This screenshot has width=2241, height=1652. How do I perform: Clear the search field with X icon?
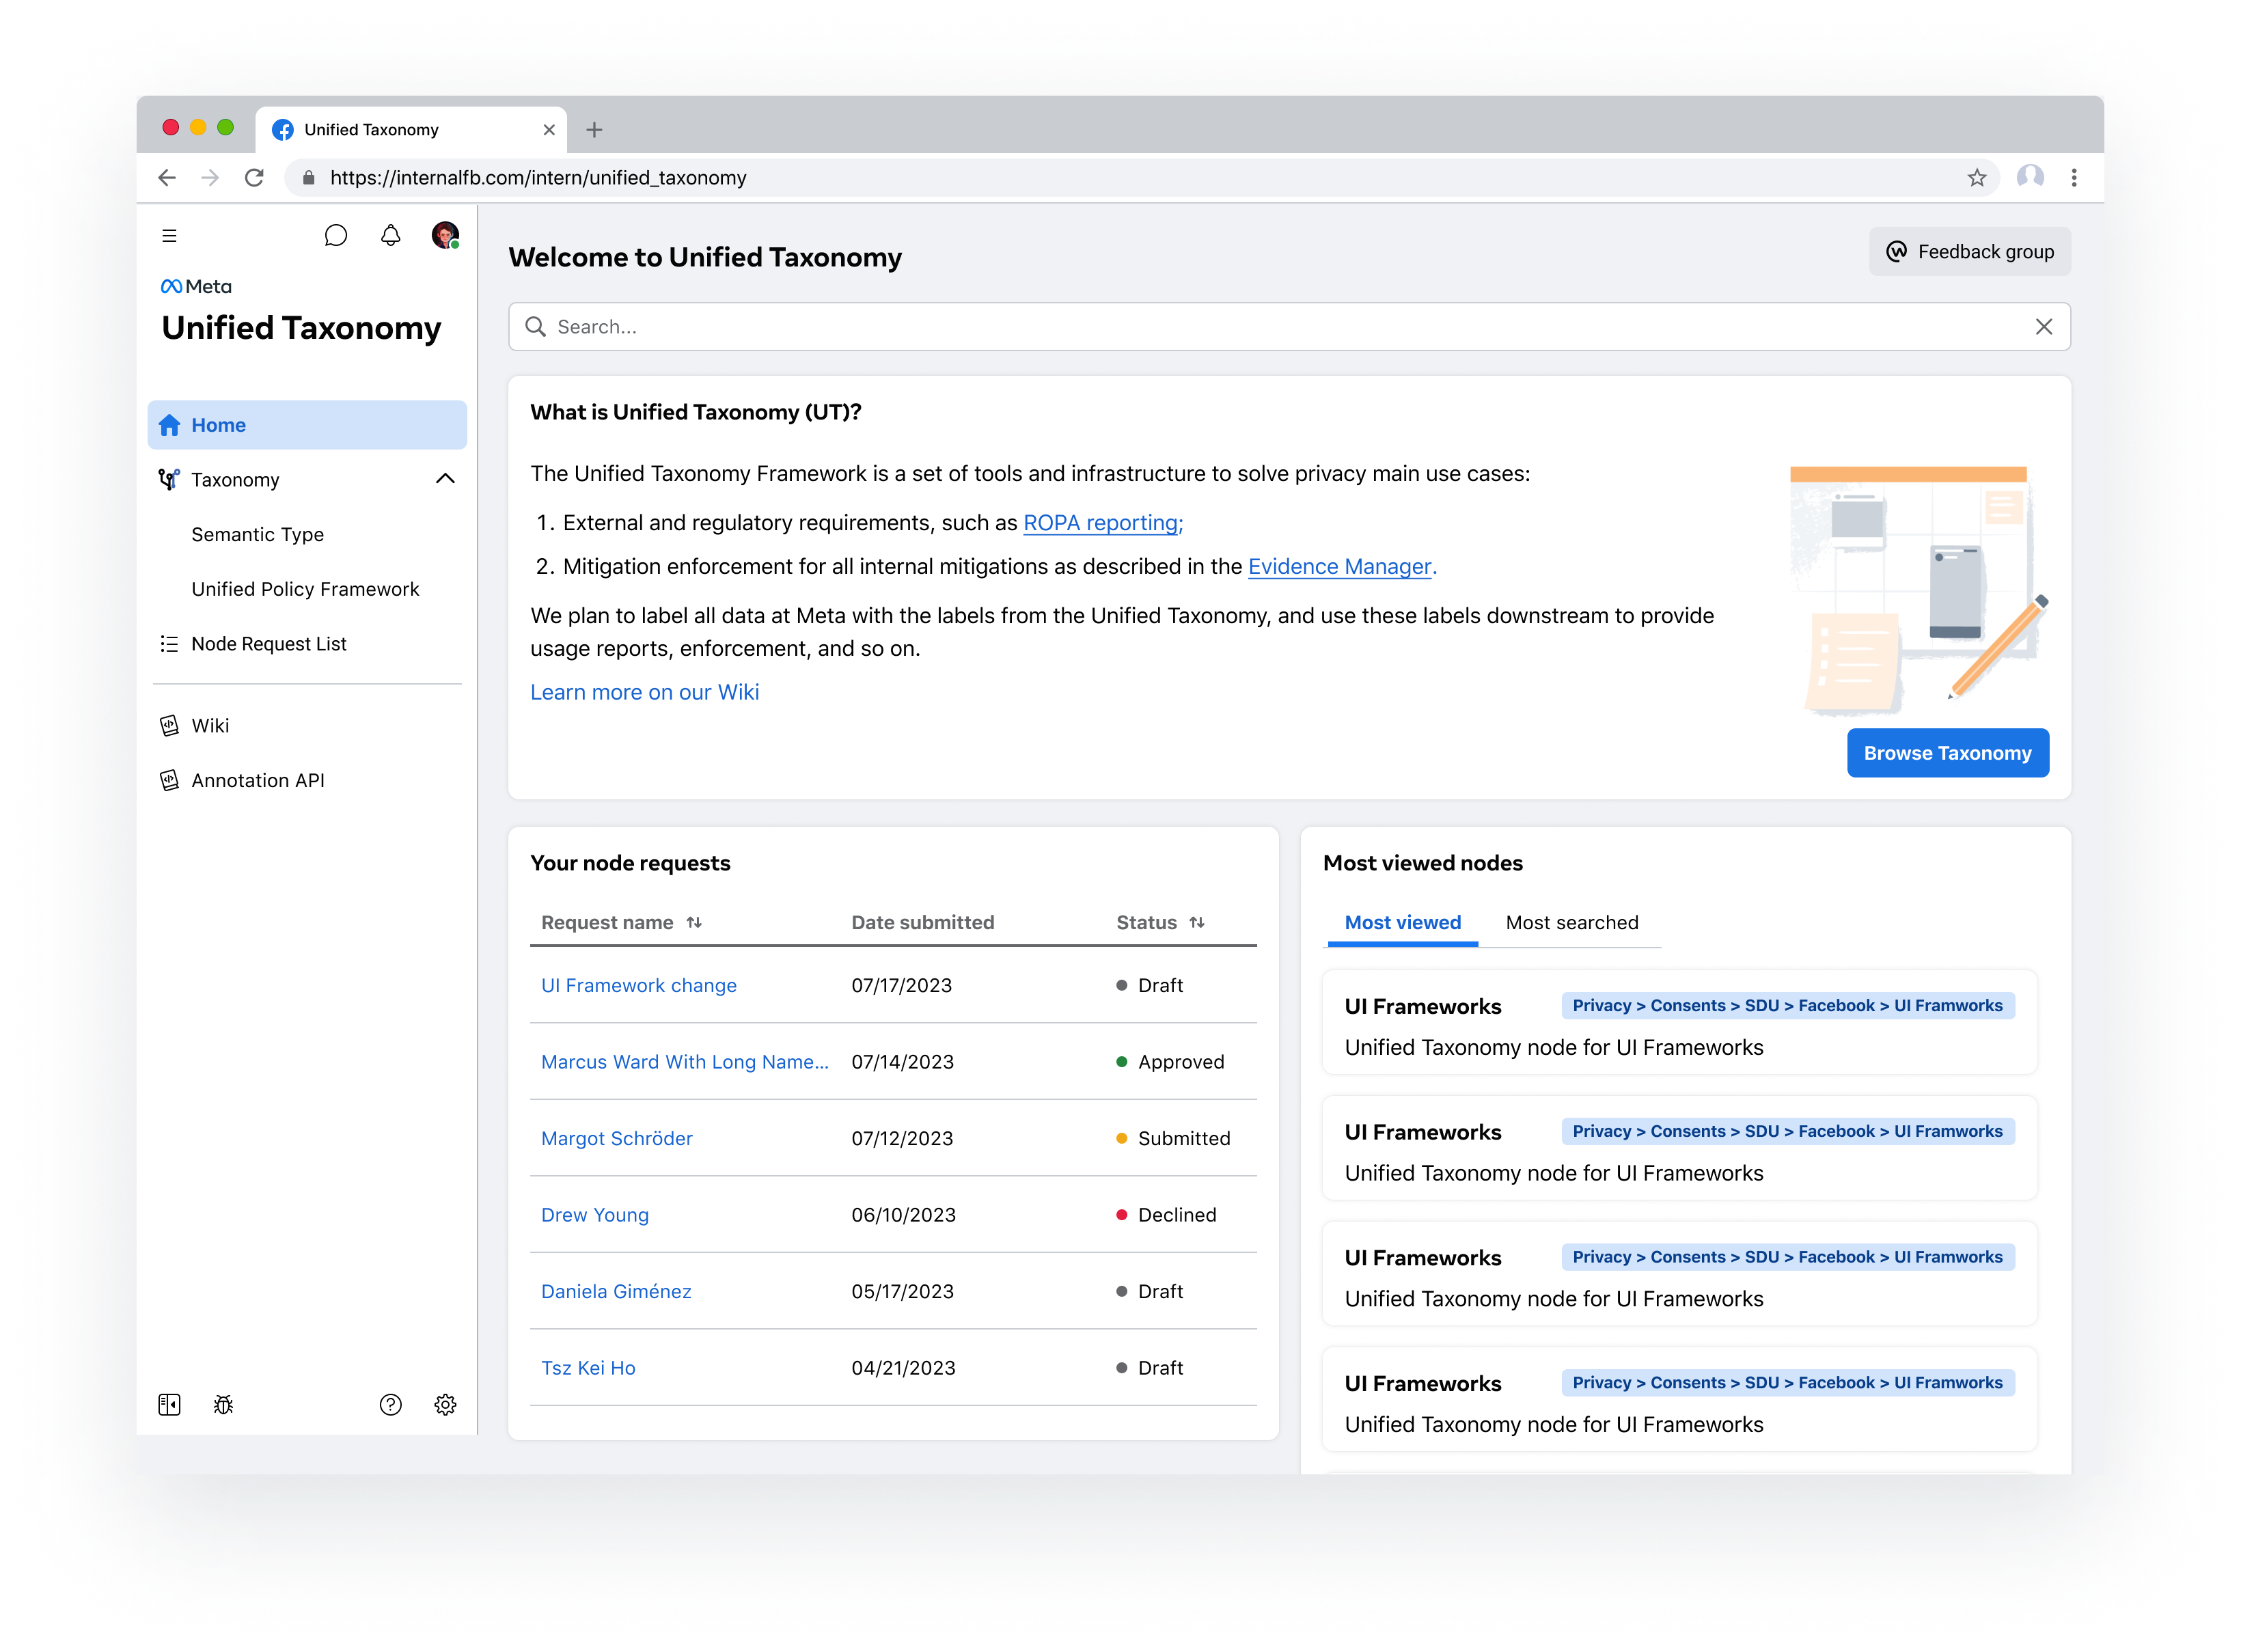[x=2044, y=327]
